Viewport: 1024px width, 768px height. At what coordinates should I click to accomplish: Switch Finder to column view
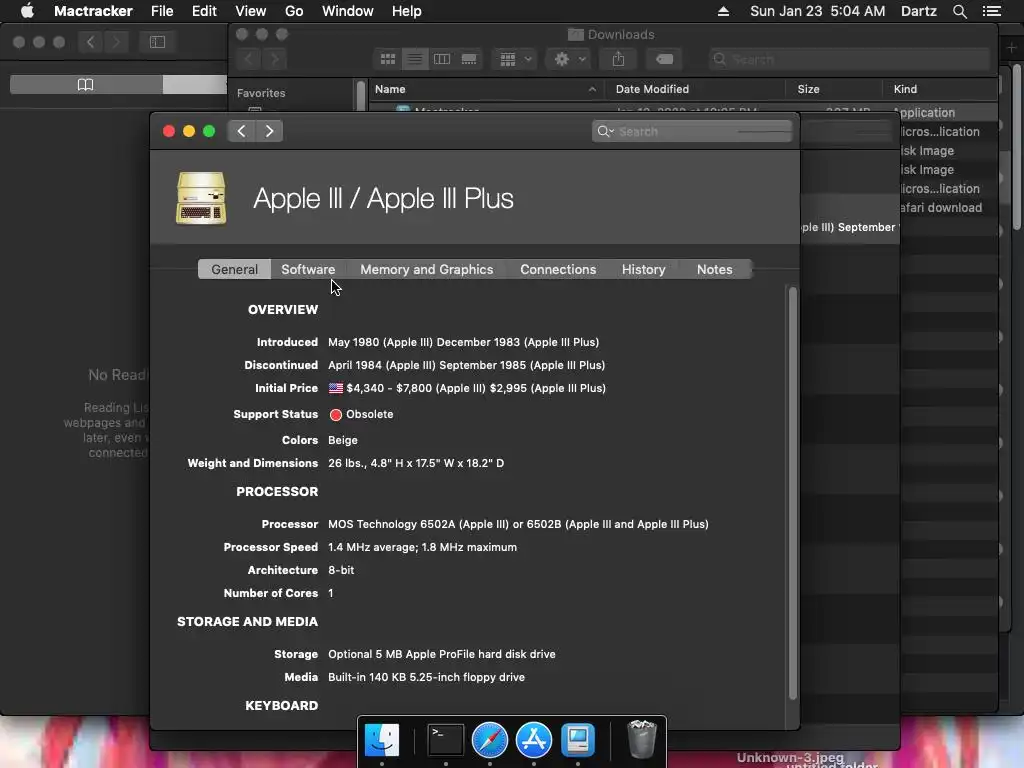coord(442,59)
